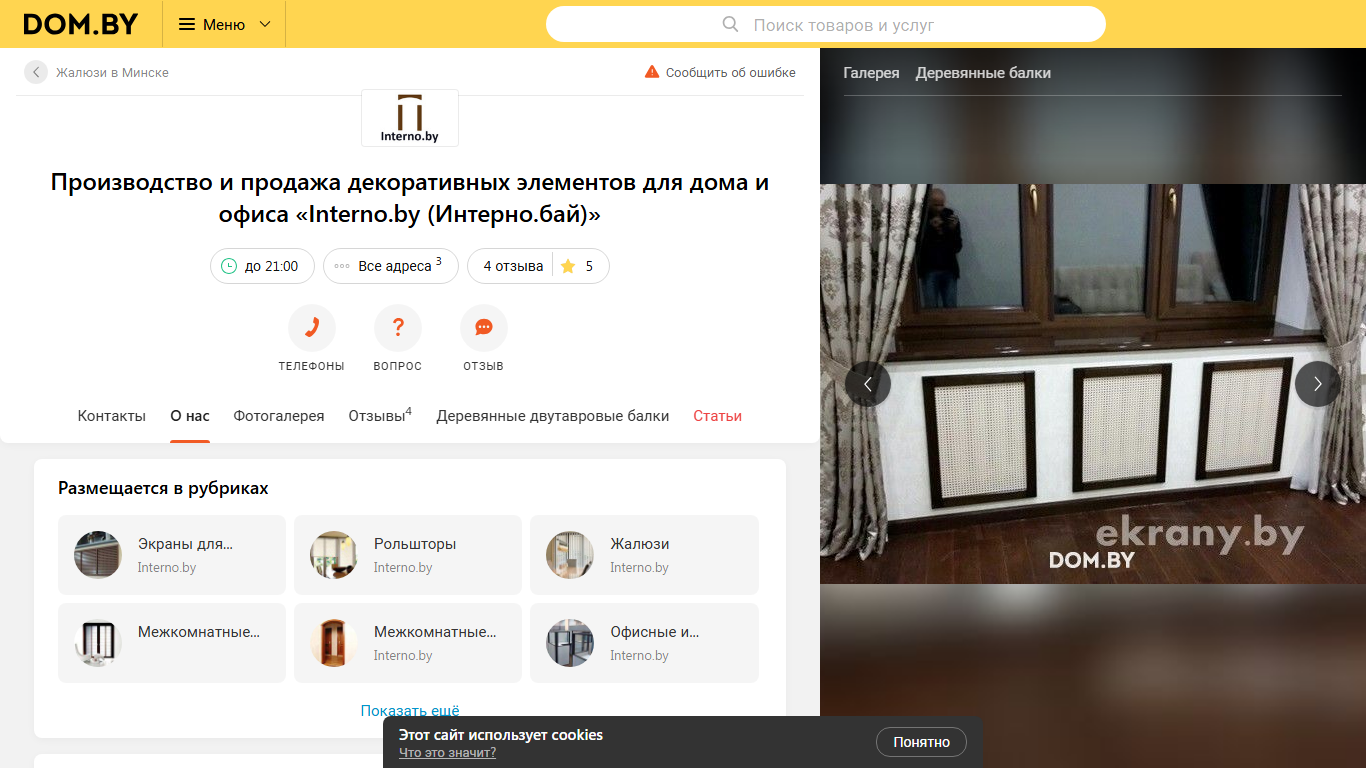Open the Отзывы tab
This screenshot has width=1366, height=768.
(380, 416)
